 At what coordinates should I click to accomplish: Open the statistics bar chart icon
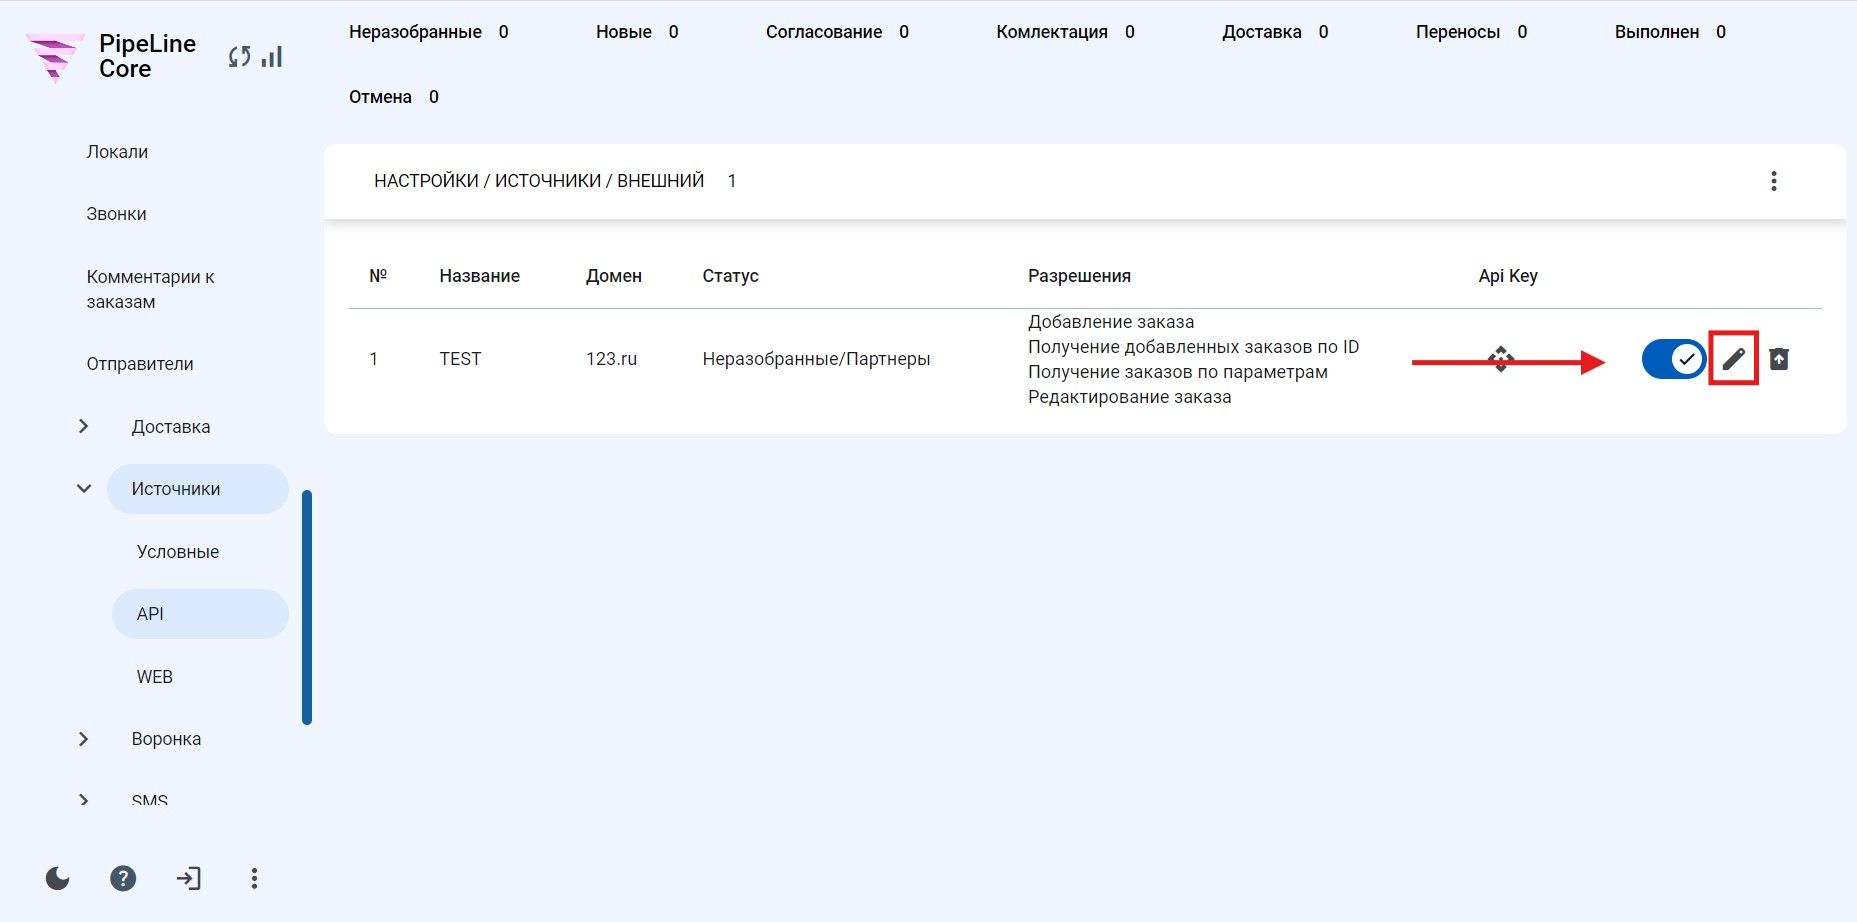(272, 57)
